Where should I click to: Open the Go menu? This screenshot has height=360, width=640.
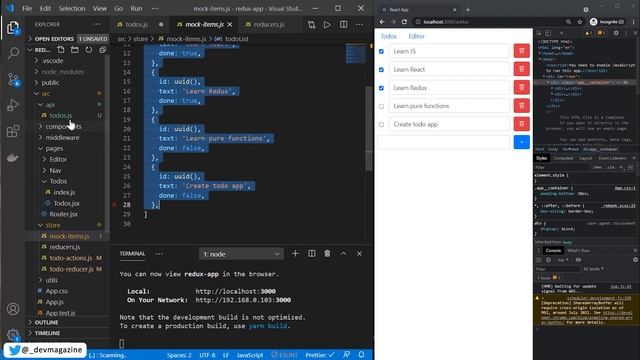point(118,8)
